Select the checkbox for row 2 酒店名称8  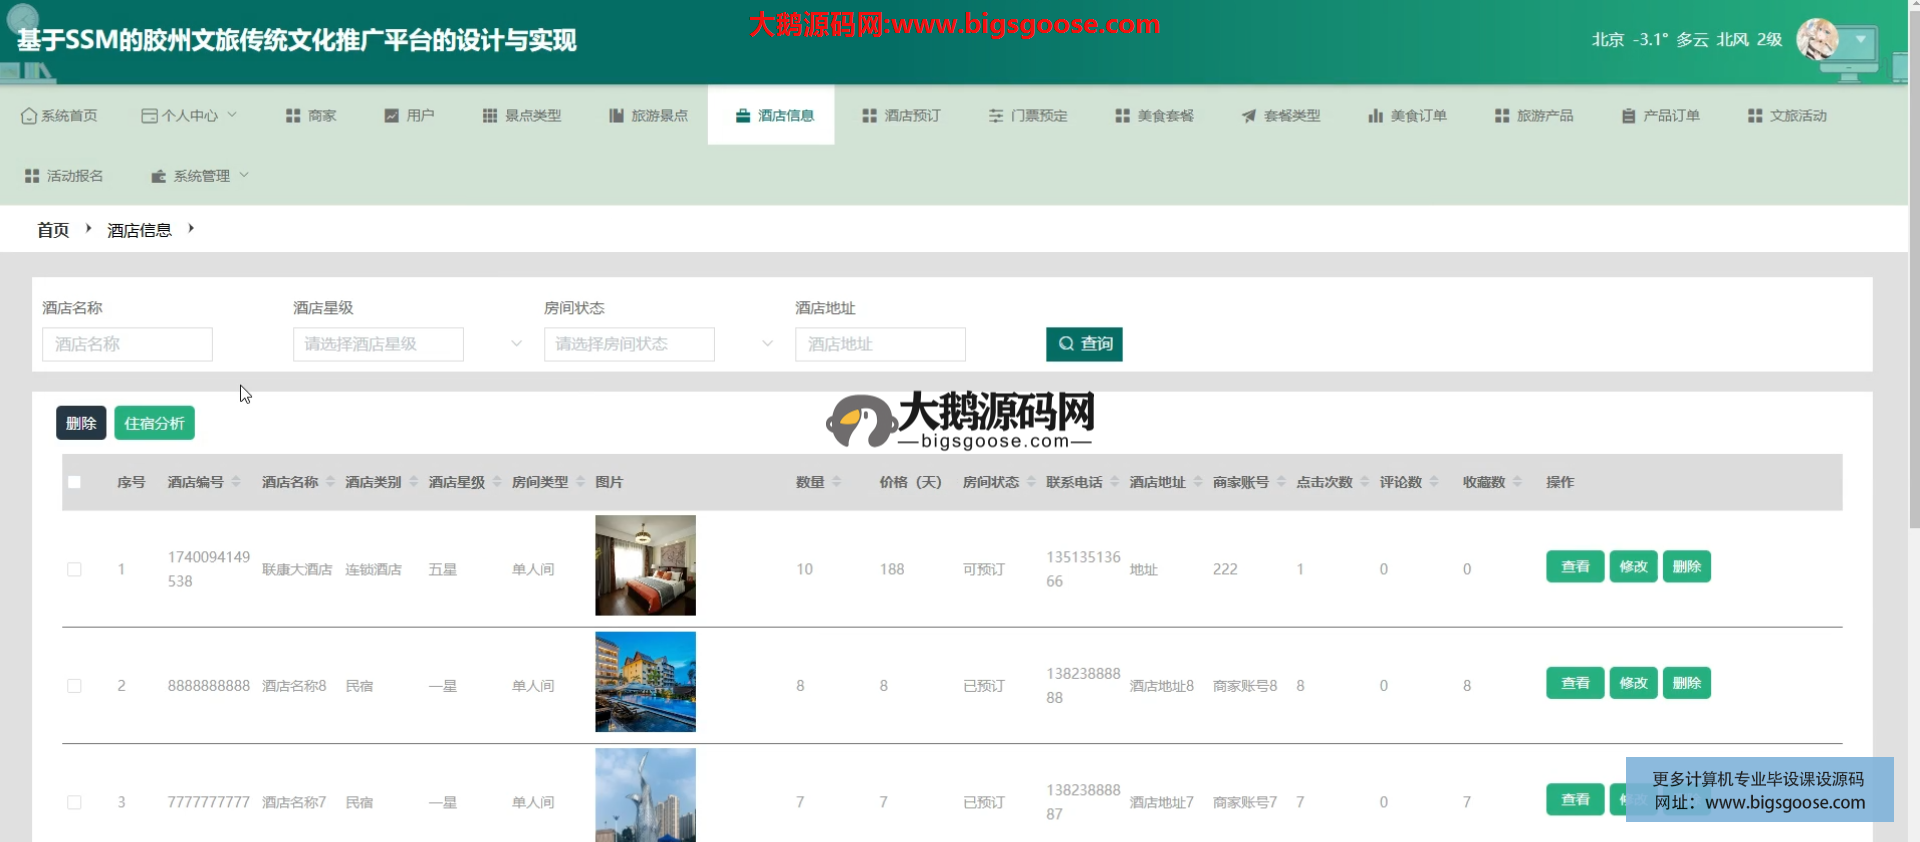click(x=74, y=686)
